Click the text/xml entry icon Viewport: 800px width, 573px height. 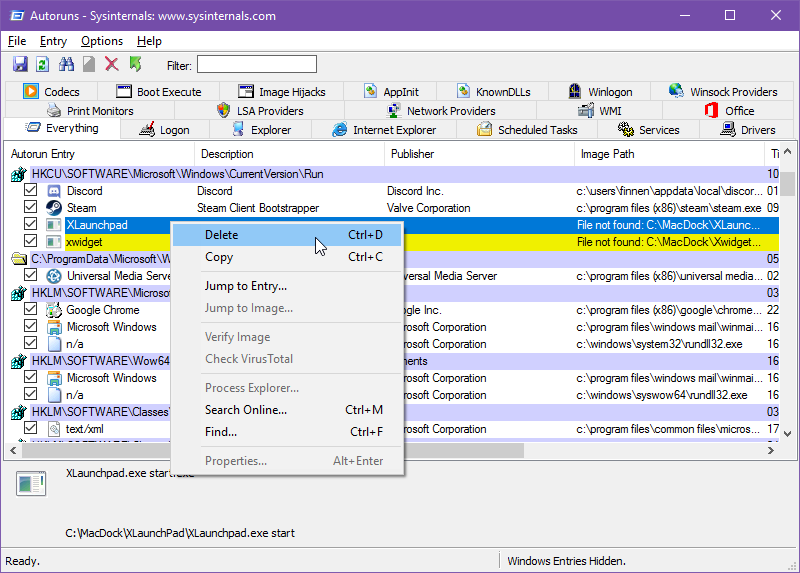[x=54, y=429]
